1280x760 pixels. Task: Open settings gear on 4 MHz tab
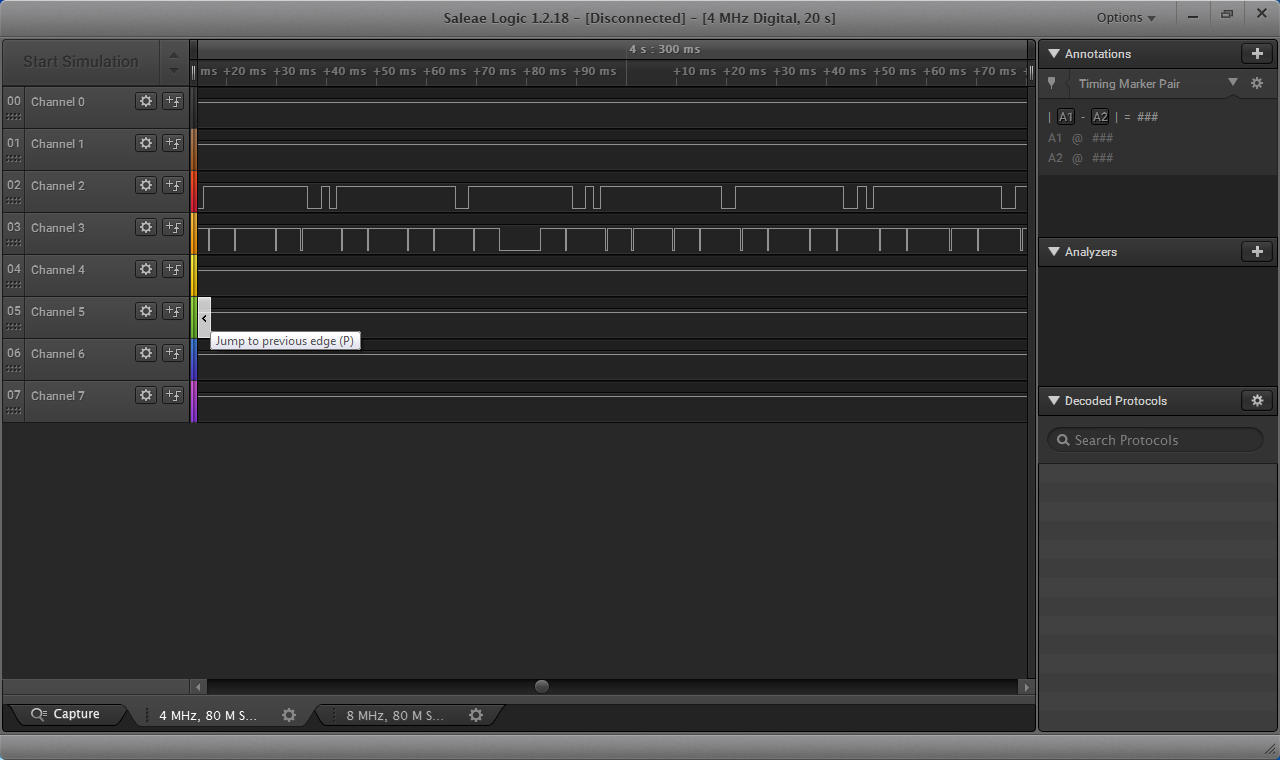tap(289, 715)
